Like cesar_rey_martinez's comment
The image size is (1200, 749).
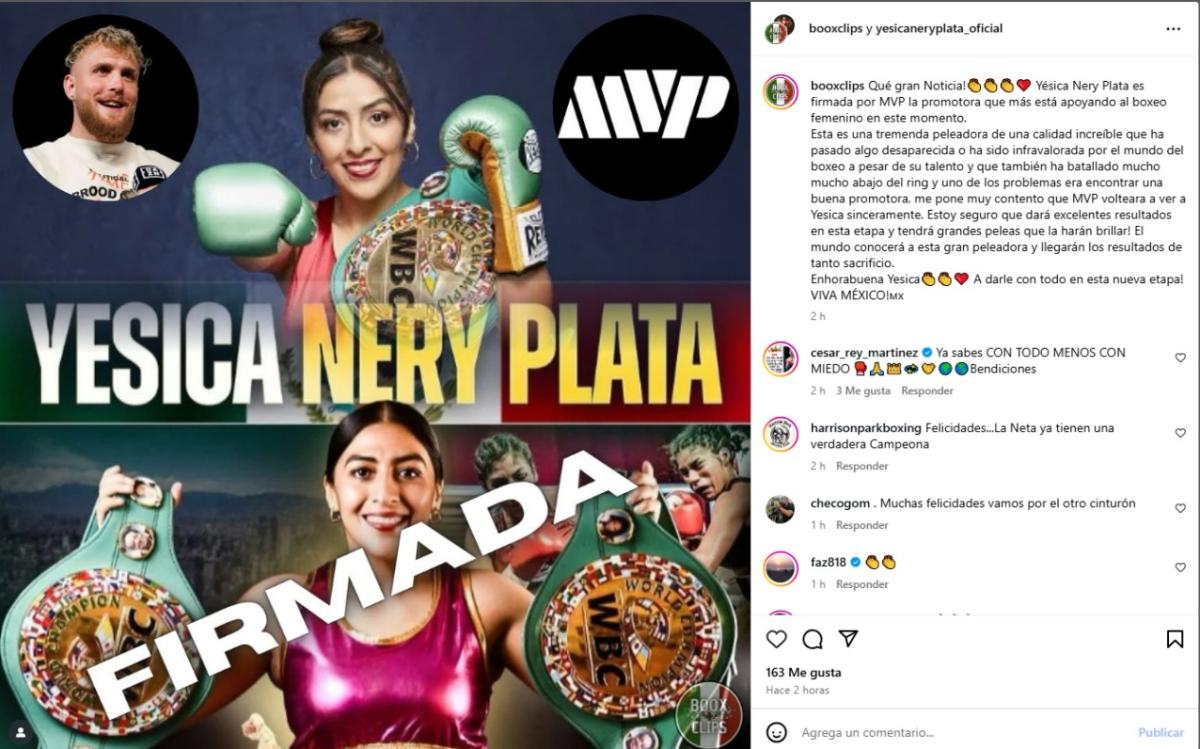tap(1180, 357)
